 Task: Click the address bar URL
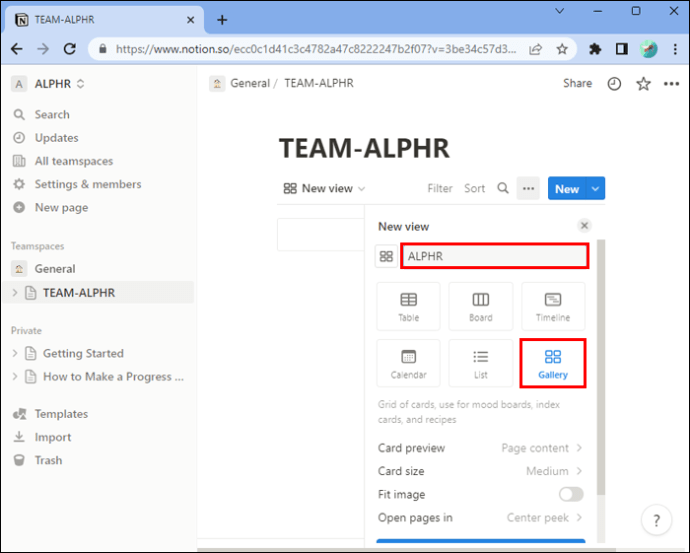tap(316, 49)
